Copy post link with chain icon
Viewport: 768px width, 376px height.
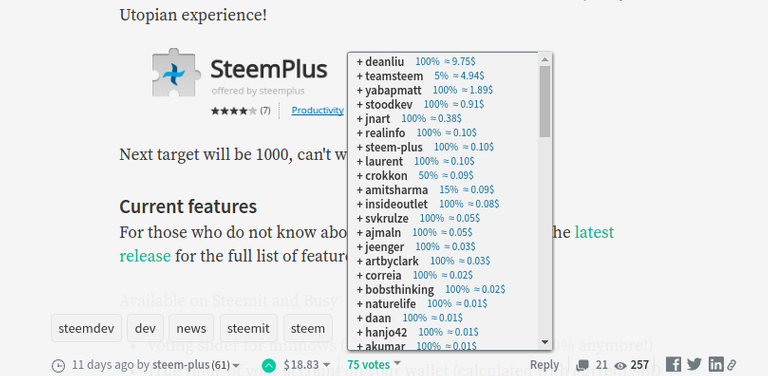click(x=731, y=365)
